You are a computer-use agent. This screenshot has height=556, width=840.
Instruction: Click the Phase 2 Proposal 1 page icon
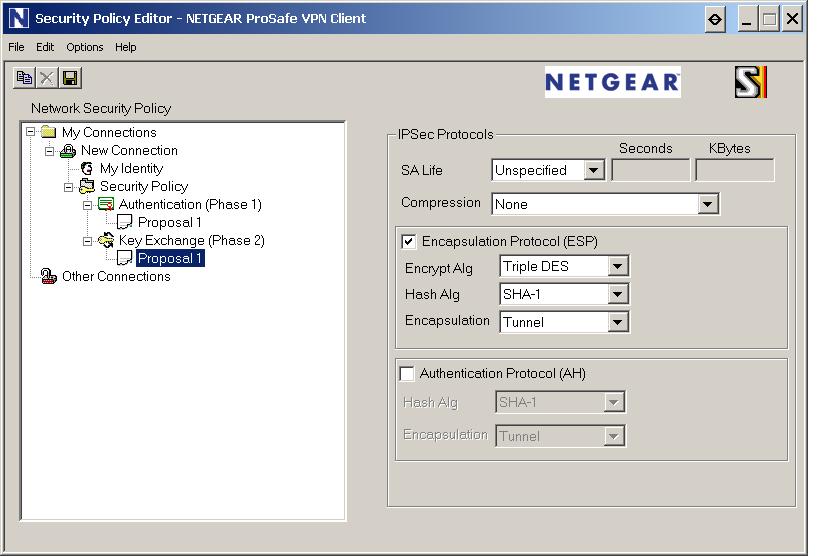pos(124,258)
